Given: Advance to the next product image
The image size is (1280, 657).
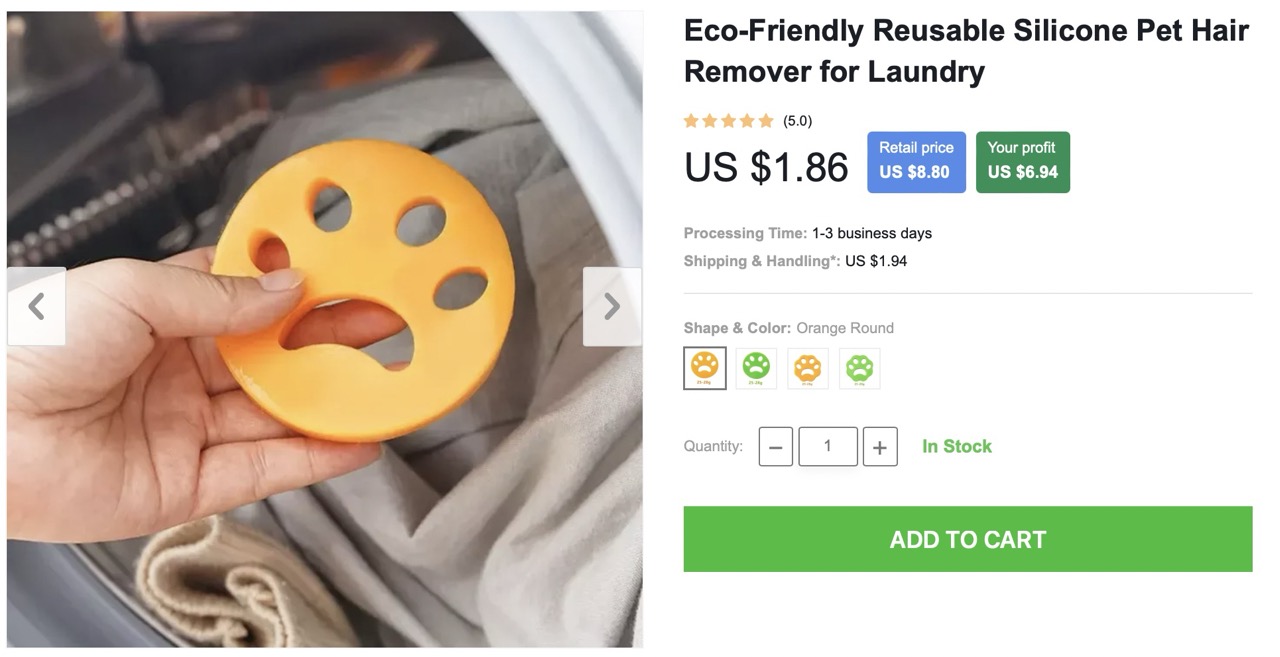Looking at the screenshot, I should pos(612,306).
